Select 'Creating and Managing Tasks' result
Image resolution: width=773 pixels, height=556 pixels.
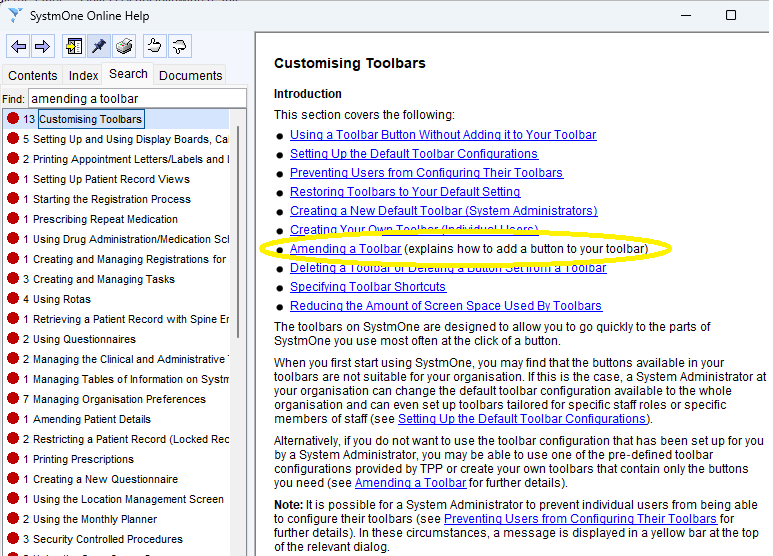[x=104, y=279]
